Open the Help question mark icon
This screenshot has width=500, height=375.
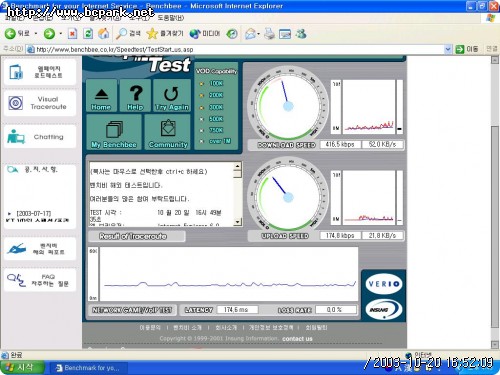click(x=135, y=96)
